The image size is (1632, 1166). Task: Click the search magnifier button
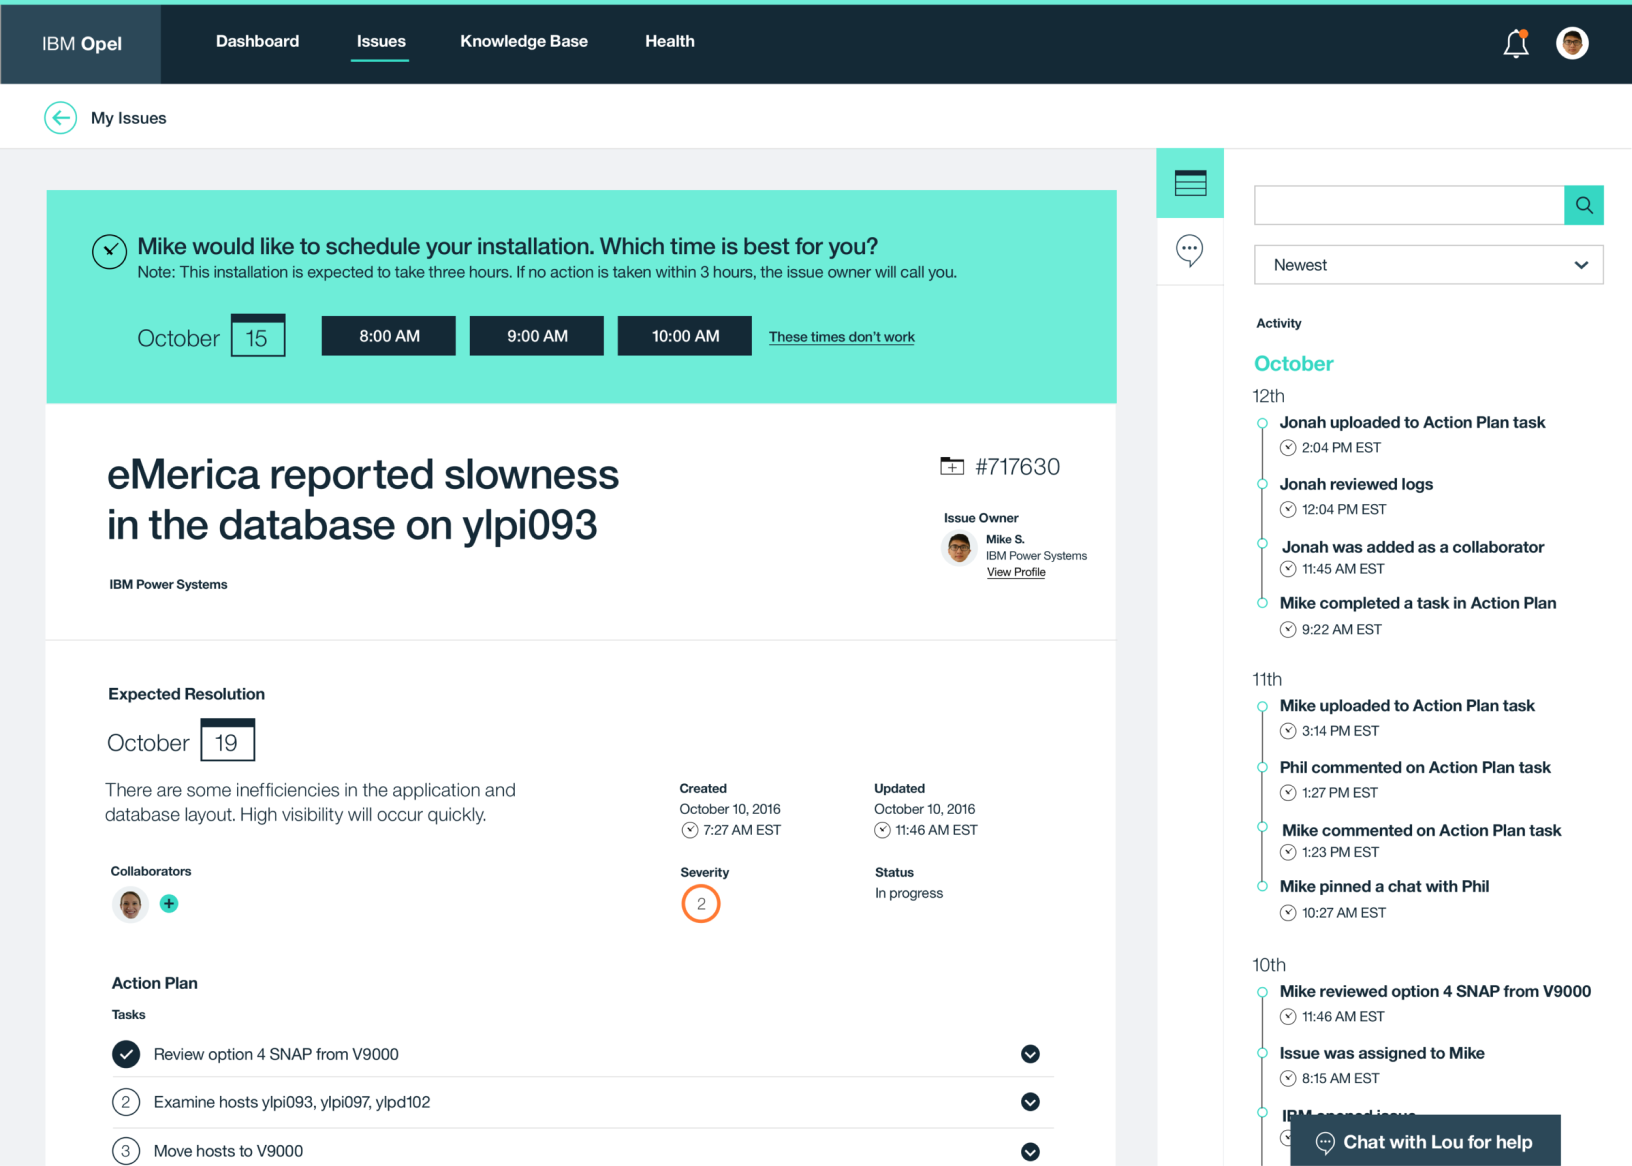pyautogui.click(x=1584, y=205)
